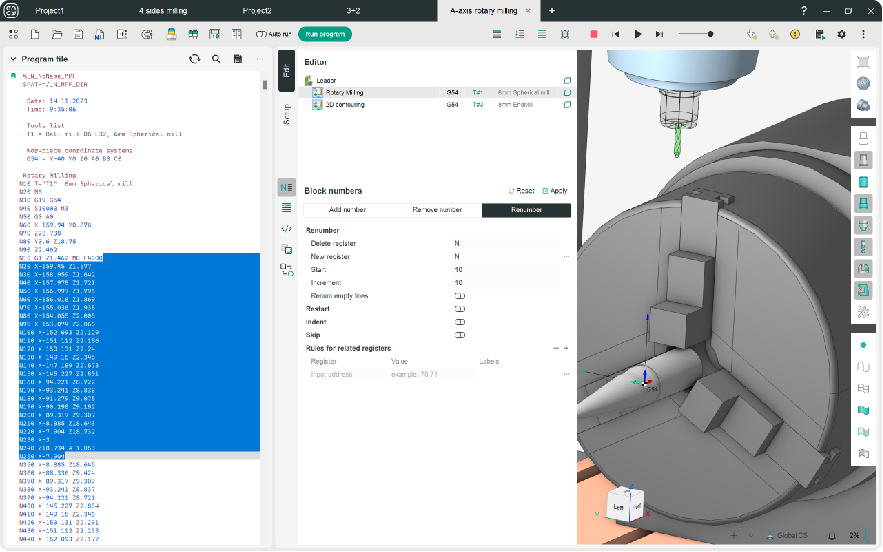Select the Add number tab
This screenshot has height=552, width=883.
347,210
